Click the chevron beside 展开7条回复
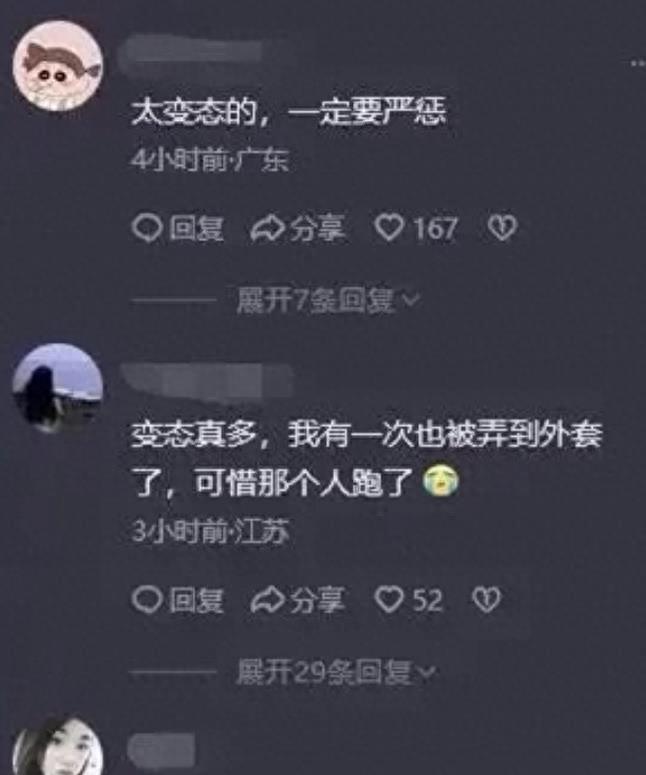The width and height of the screenshot is (646, 775). (x=411, y=300)
